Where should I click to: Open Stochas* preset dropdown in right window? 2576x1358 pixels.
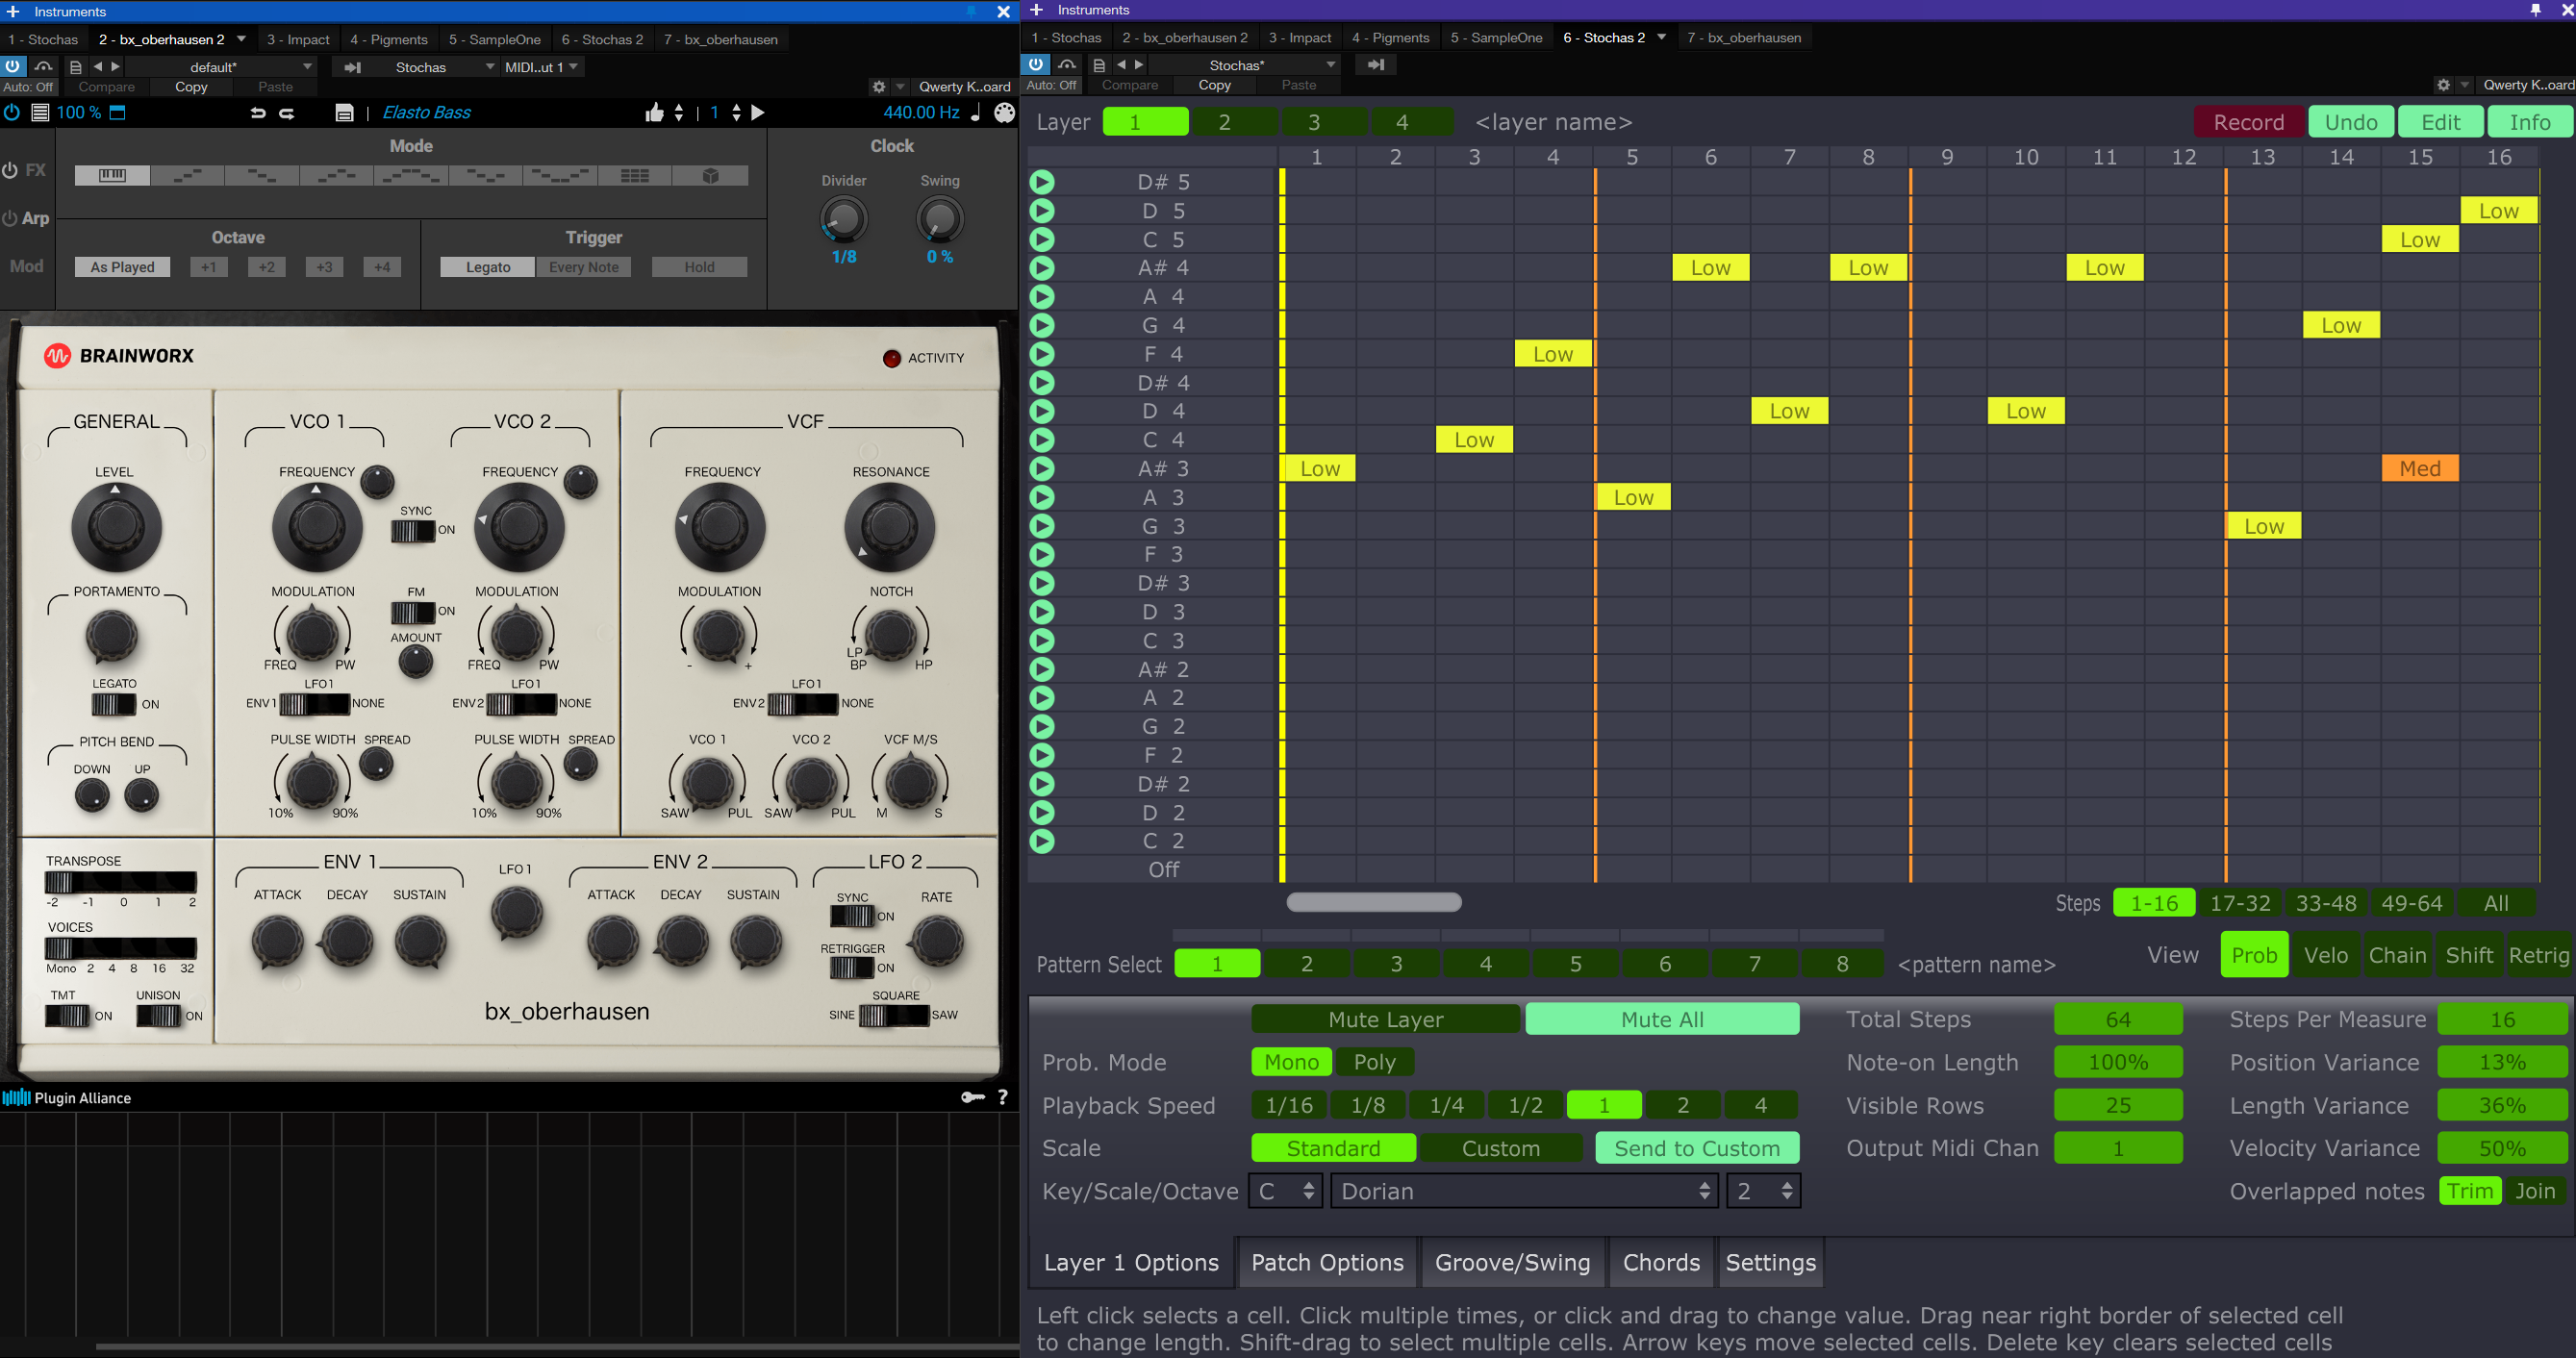click(1246, 65)
